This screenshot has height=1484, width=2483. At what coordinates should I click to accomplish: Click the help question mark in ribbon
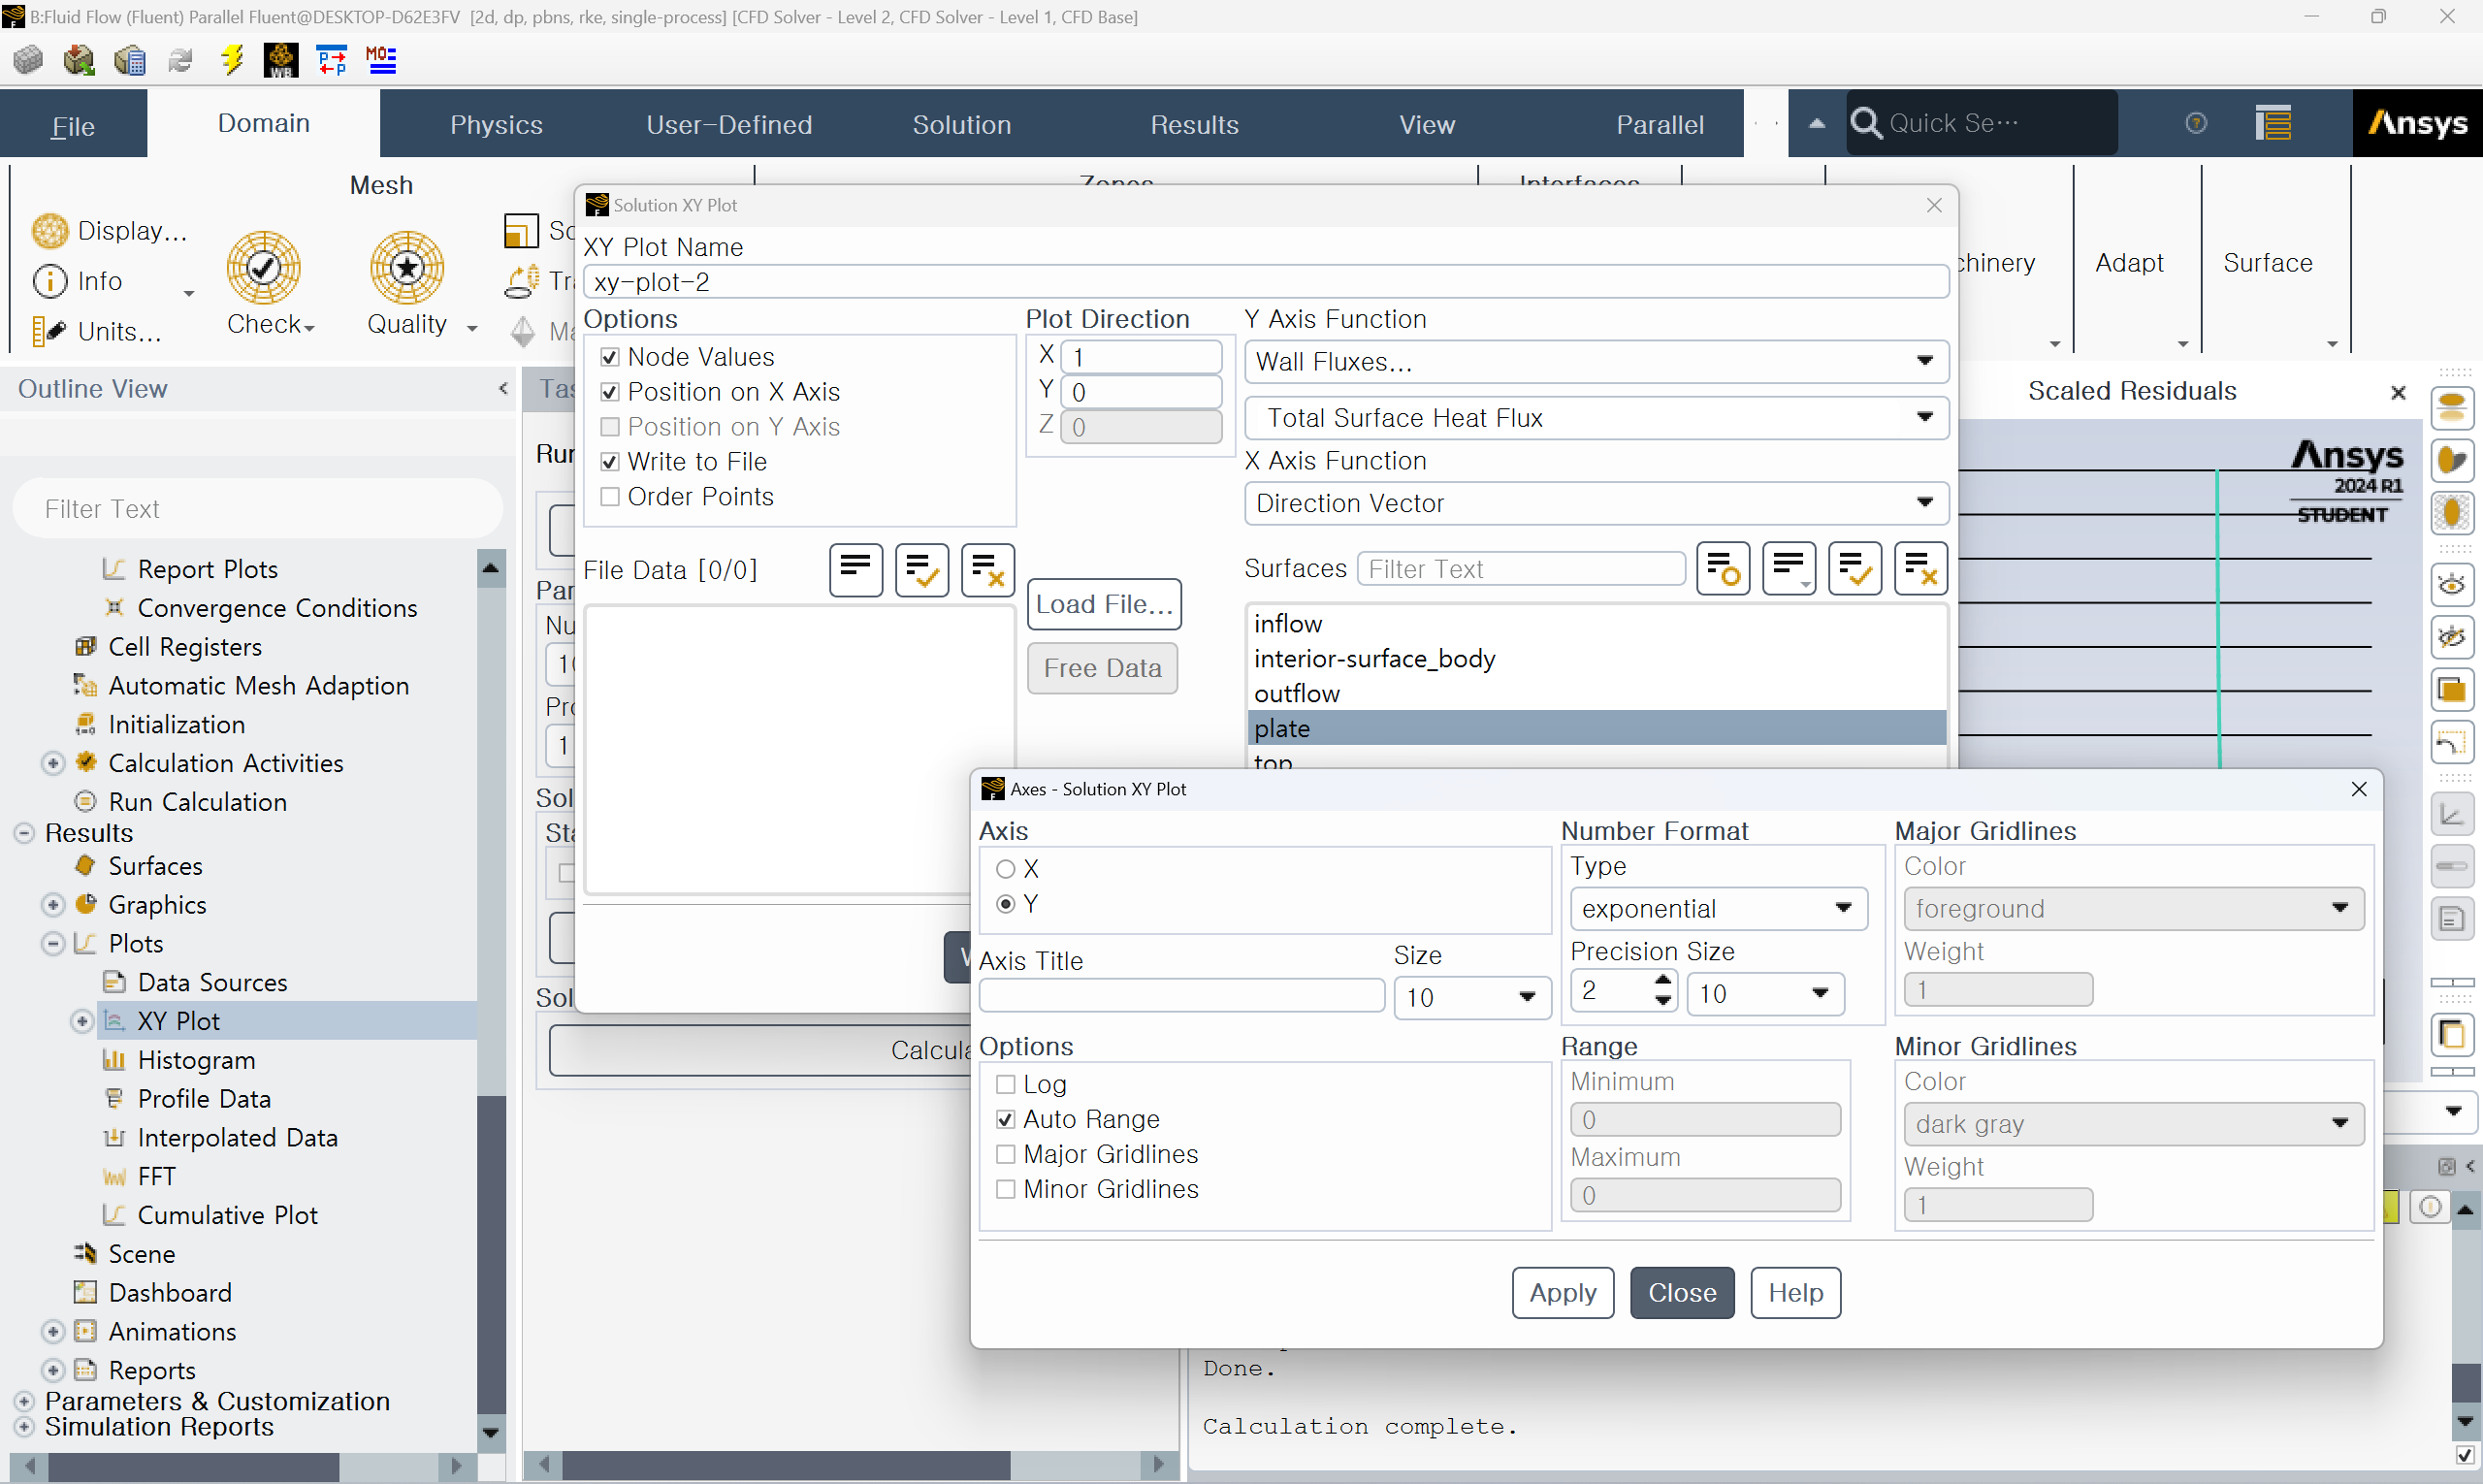[x=2196, y=123]
